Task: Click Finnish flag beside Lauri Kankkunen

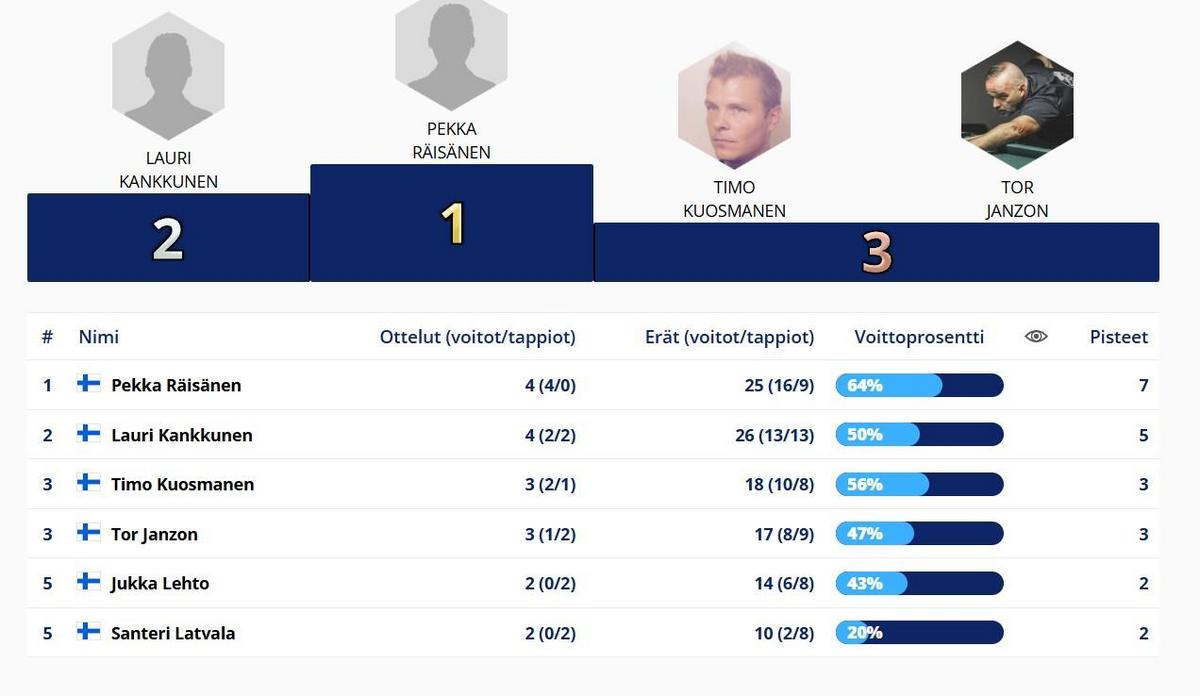Action: click(x=89, y=434)
